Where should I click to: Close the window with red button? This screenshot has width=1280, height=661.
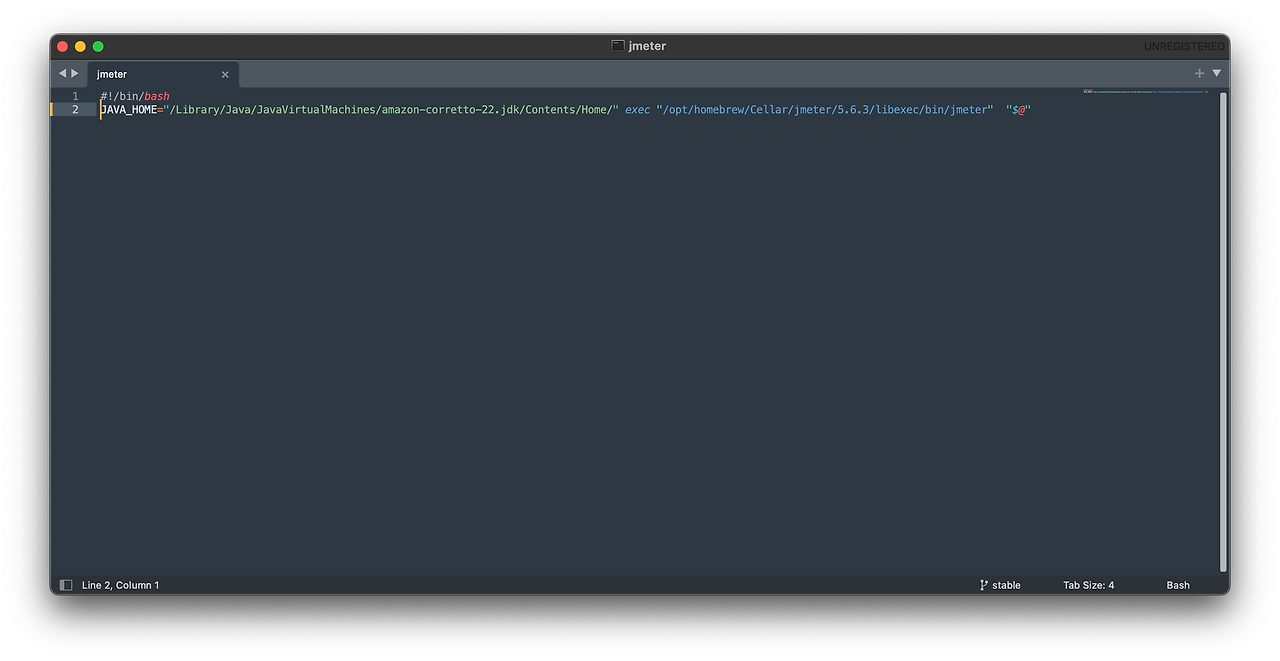pos(62,46)
